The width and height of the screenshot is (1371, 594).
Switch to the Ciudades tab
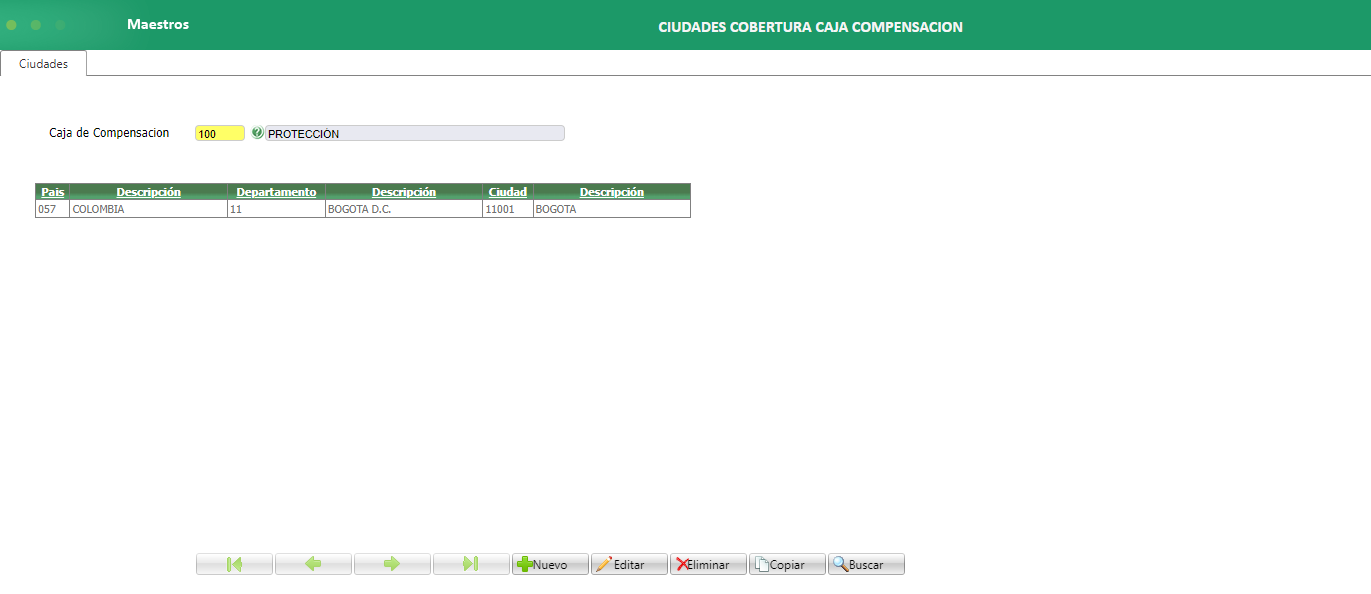coord(43,62)
